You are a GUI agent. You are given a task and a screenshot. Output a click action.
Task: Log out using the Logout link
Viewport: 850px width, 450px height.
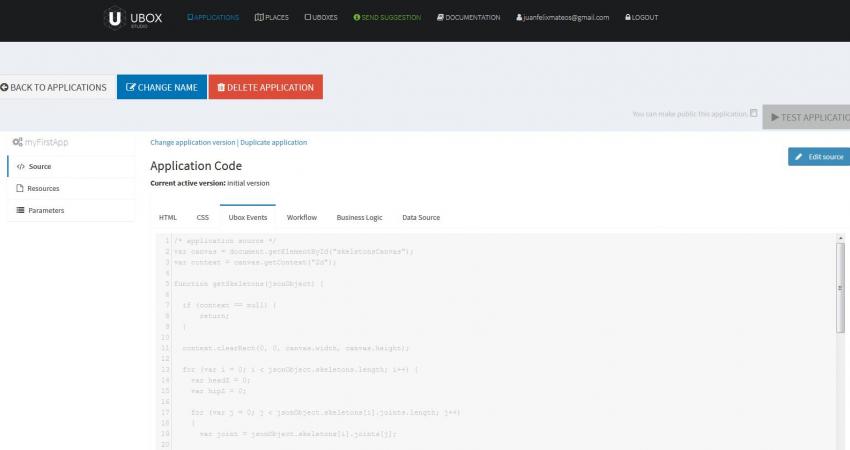click(642, 17)
